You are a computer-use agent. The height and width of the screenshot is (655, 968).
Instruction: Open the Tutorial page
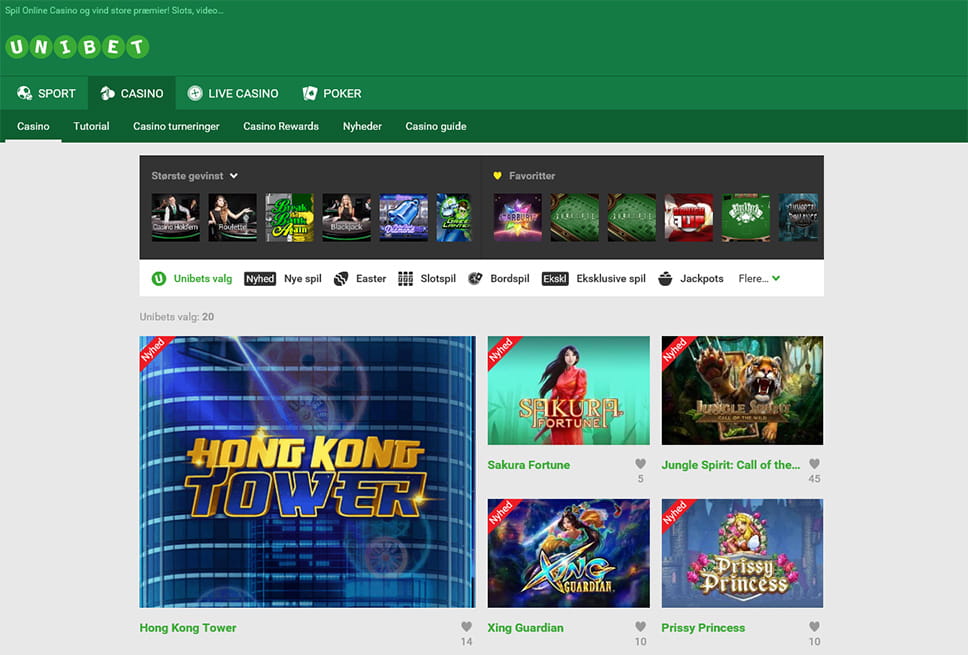(91, 126)
